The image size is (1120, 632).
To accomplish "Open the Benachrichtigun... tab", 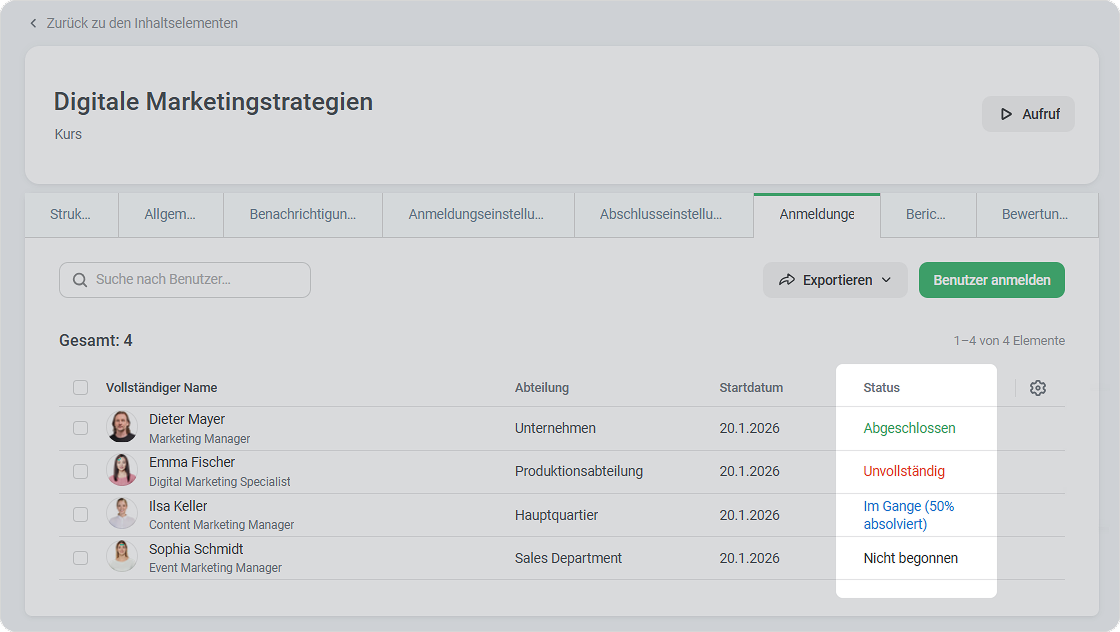I will (x=303, y=215).
